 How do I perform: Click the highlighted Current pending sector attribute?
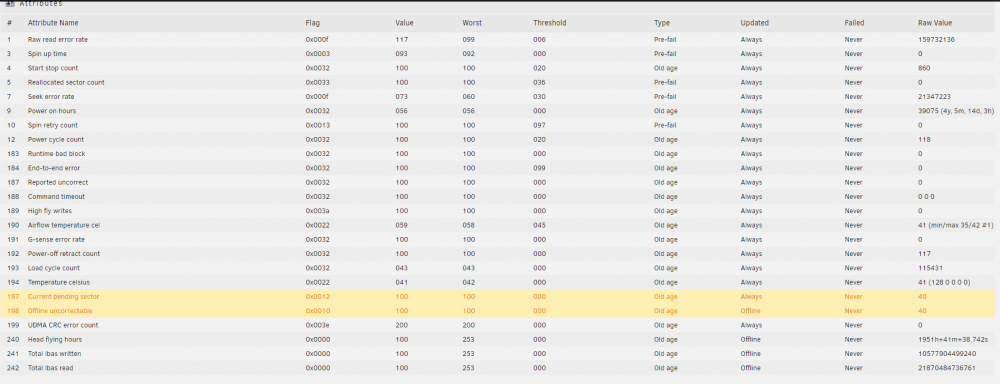(63, 297)
